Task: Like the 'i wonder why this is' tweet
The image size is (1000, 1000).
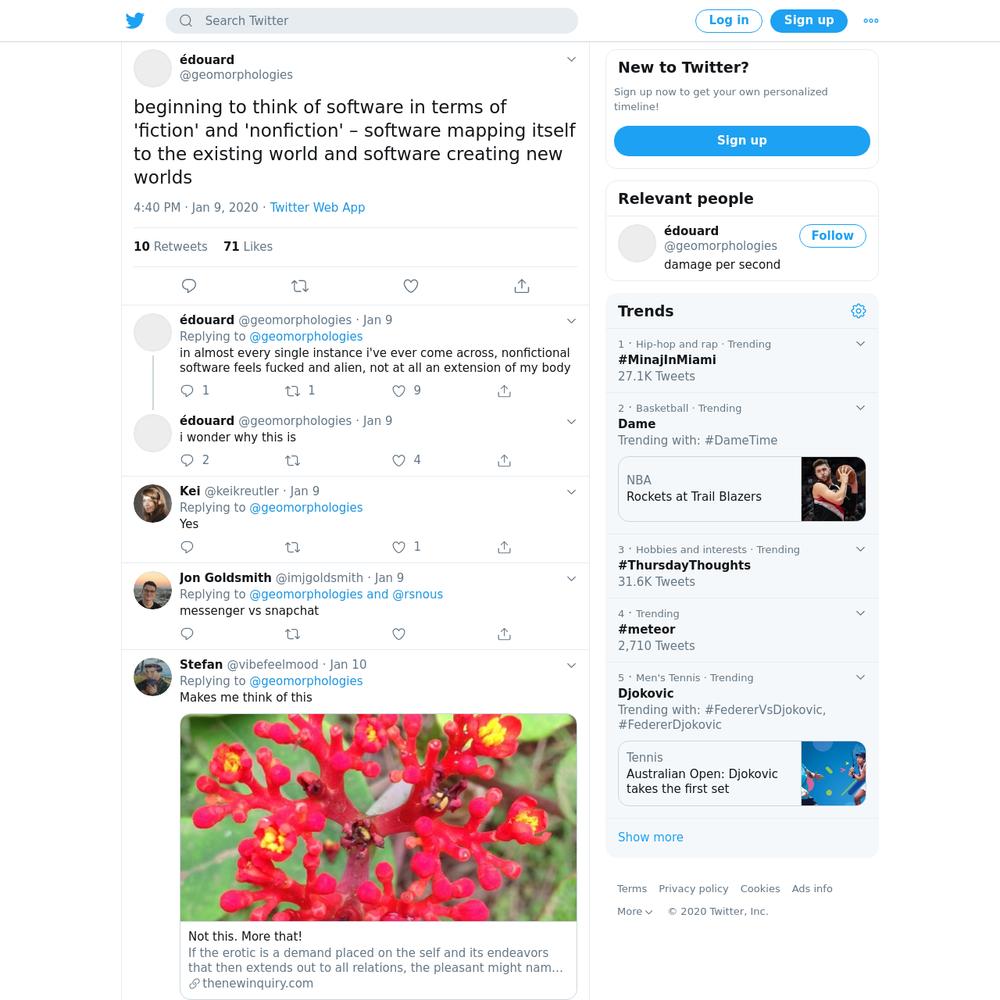Action: point(399,460)
